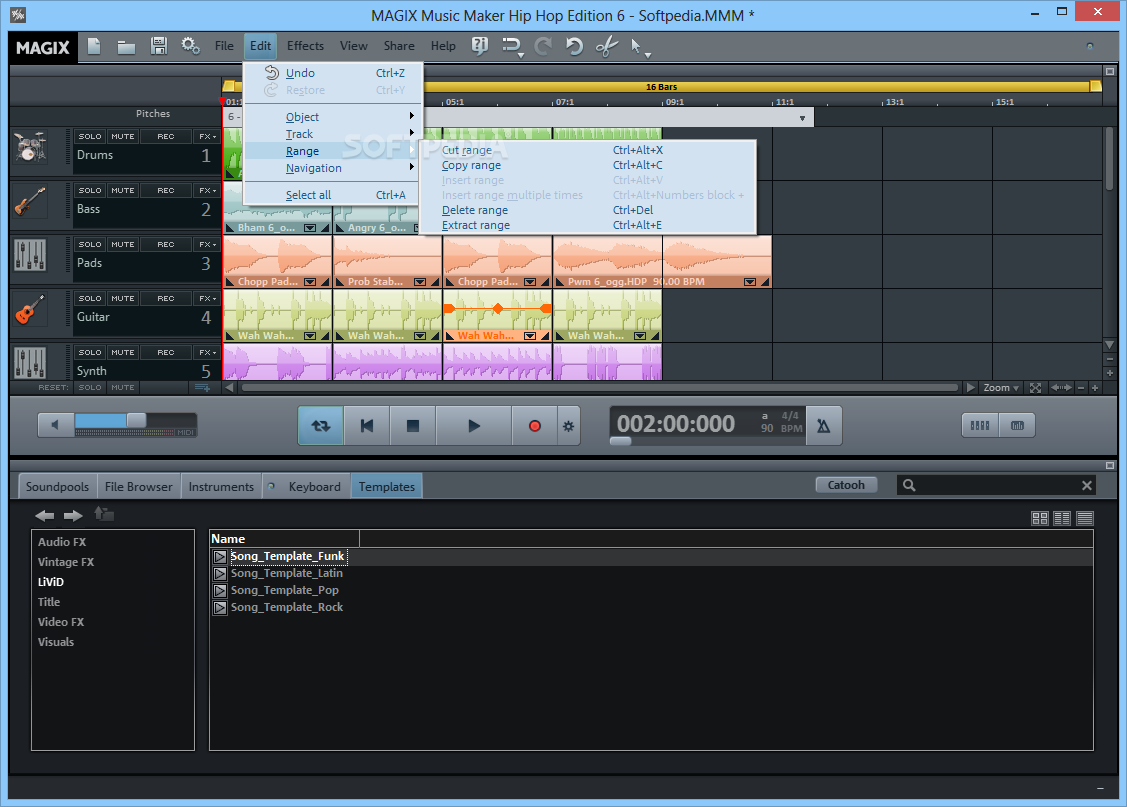Select the mouse pointer tool
This screenshot has width=1127, height=807.
click(637, 47)
